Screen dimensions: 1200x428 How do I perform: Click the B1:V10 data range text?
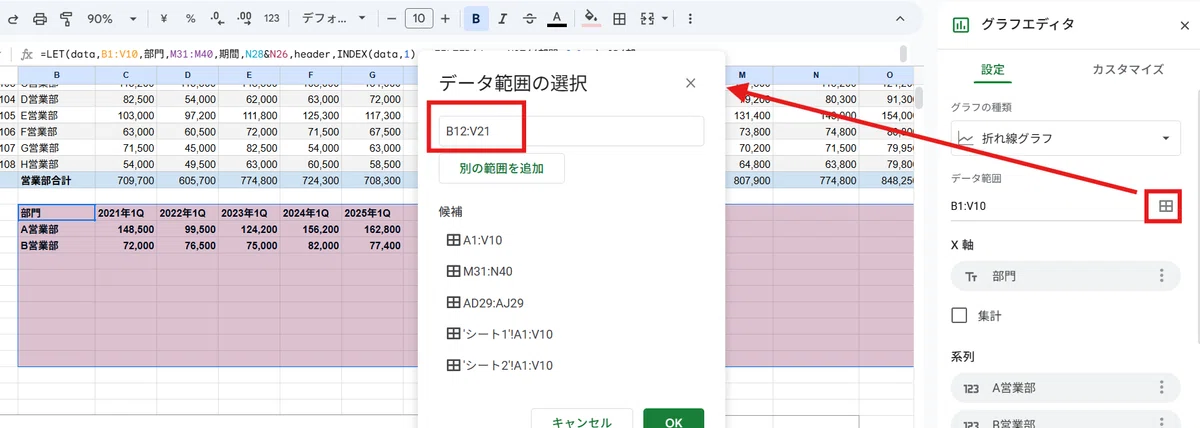click(969, 206)
